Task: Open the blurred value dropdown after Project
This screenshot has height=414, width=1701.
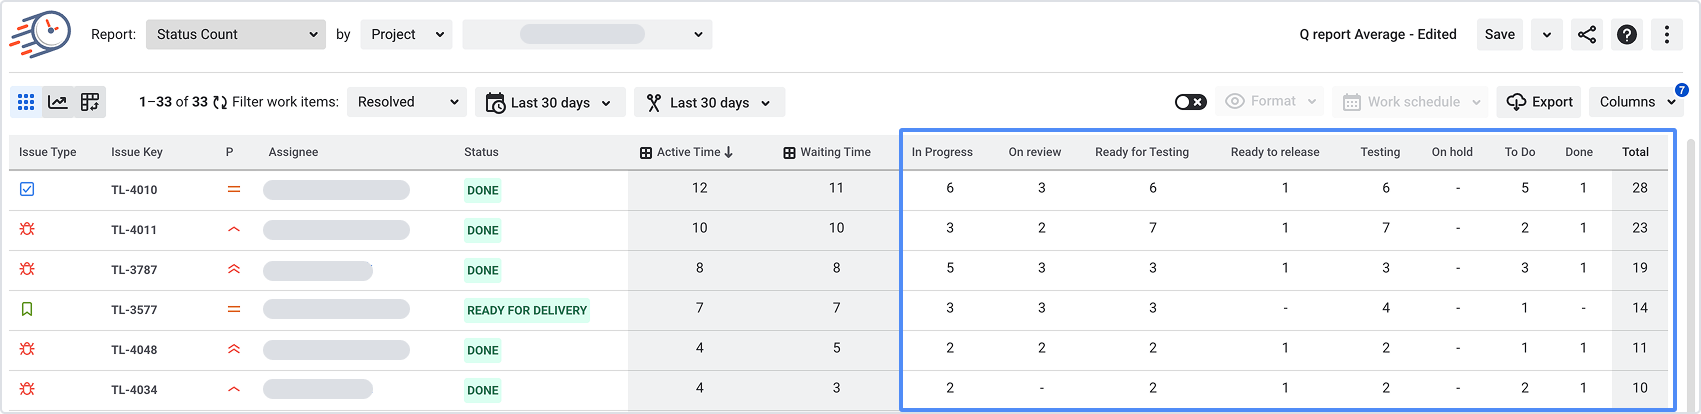Action: [x=587, y=34]
